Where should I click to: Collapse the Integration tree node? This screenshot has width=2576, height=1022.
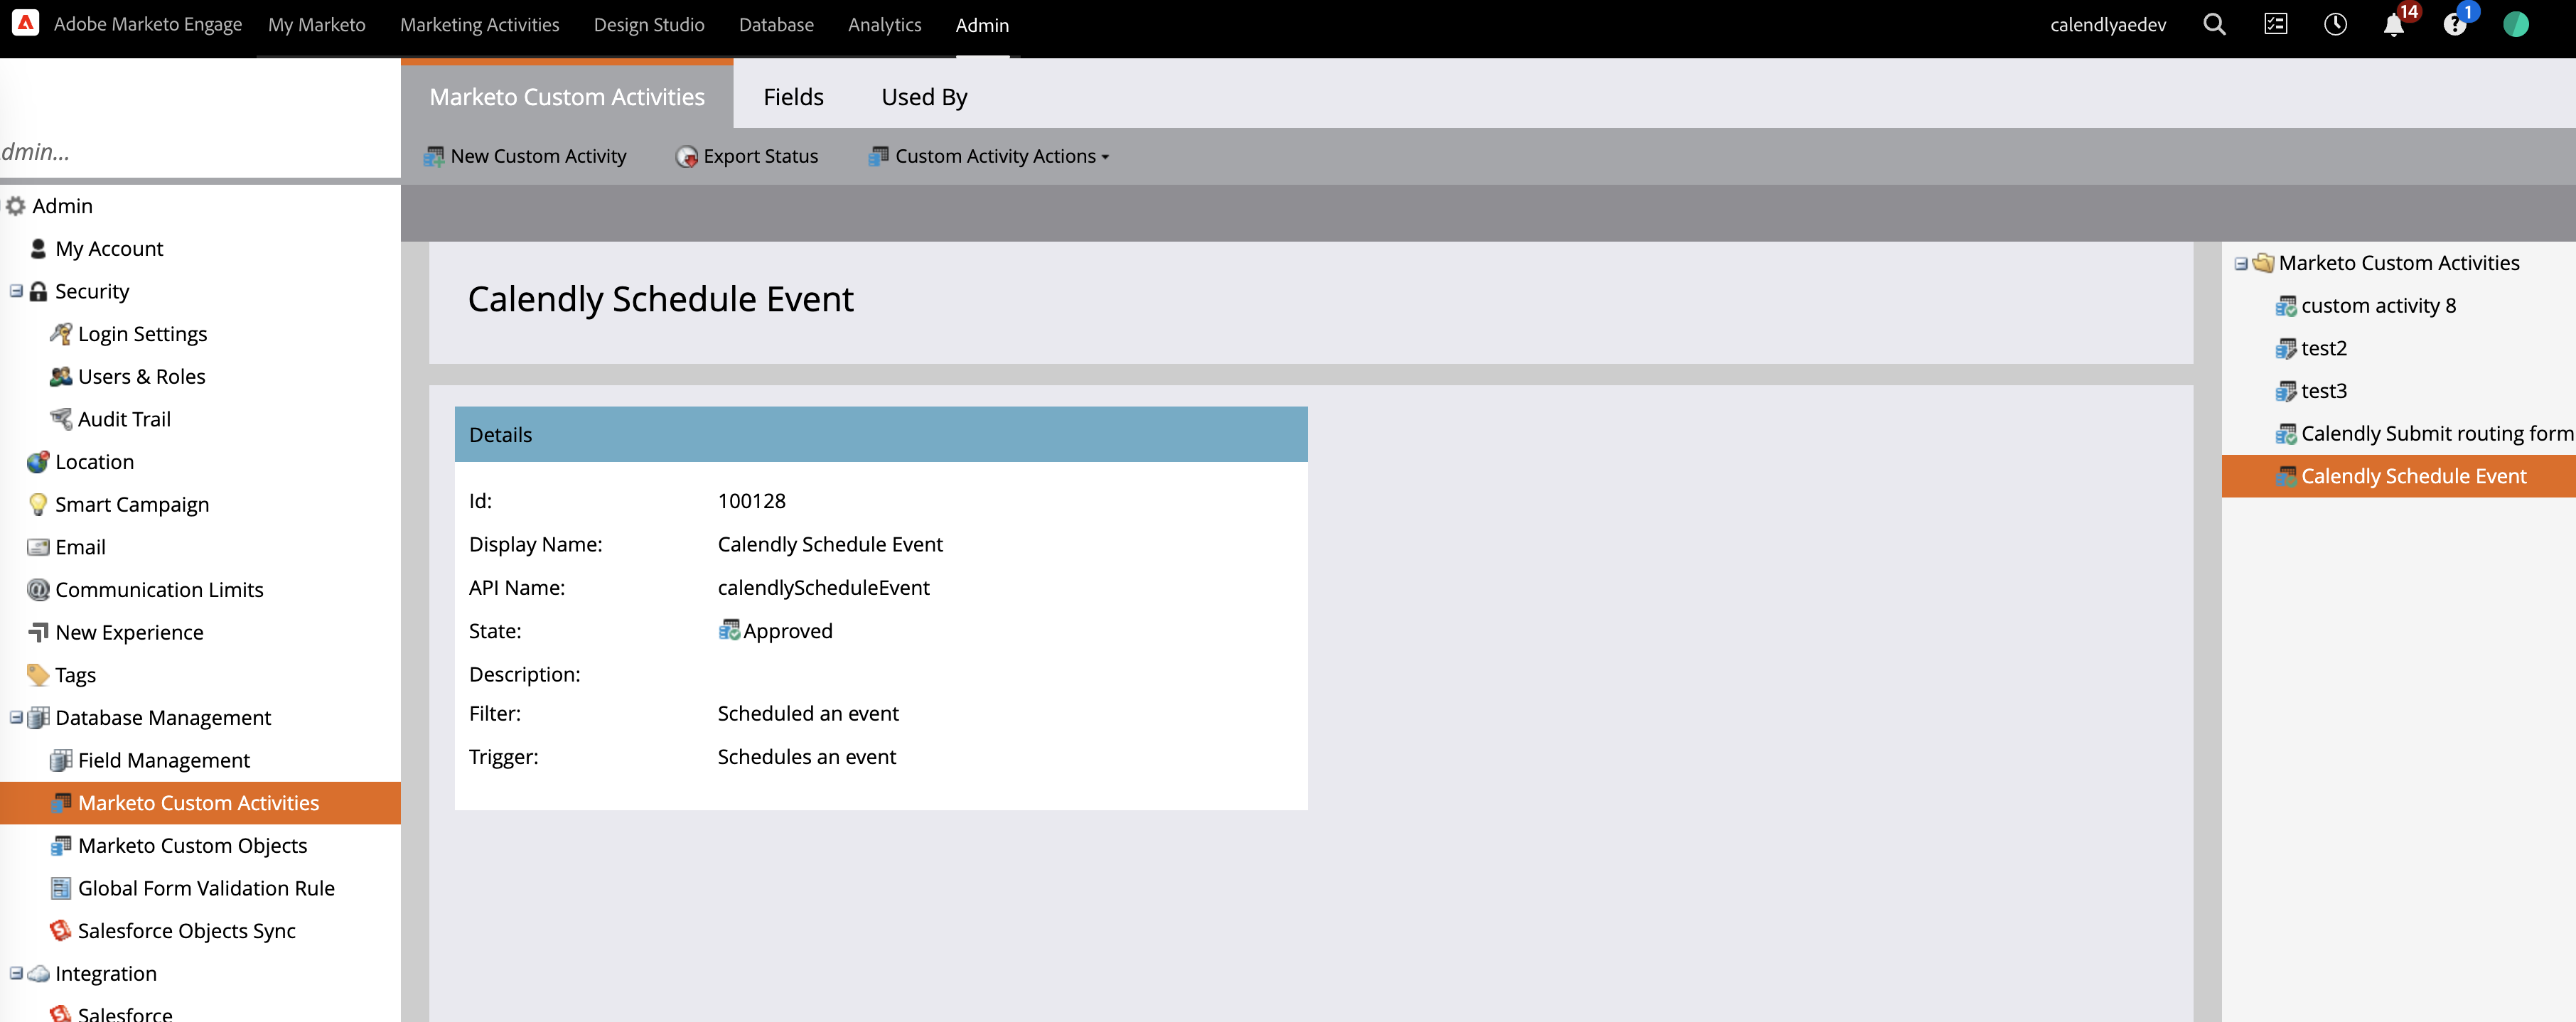(16, 973)
